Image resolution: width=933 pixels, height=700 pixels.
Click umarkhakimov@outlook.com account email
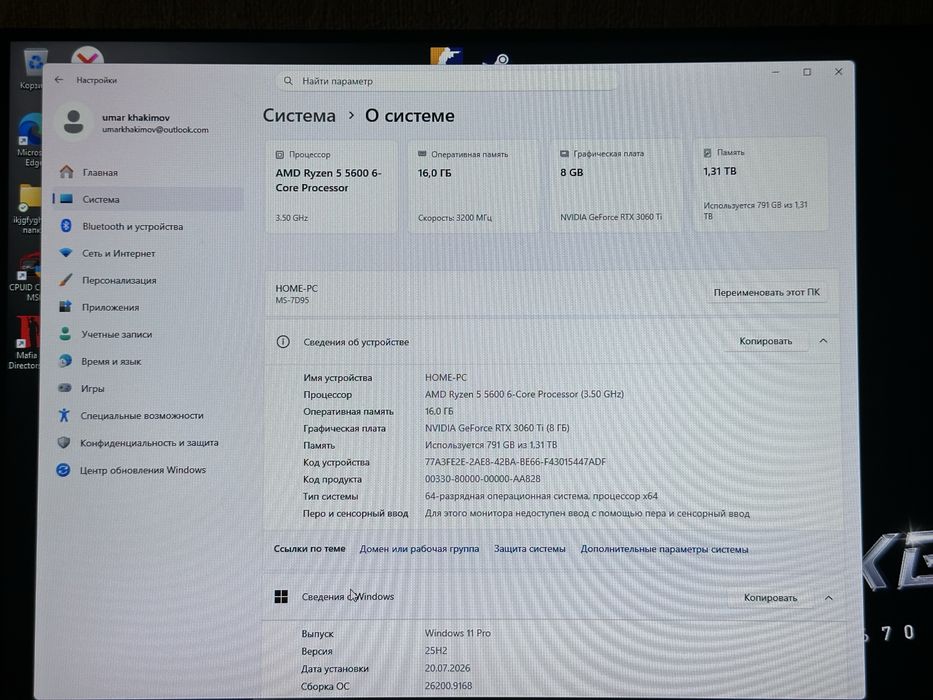(155, 130)
